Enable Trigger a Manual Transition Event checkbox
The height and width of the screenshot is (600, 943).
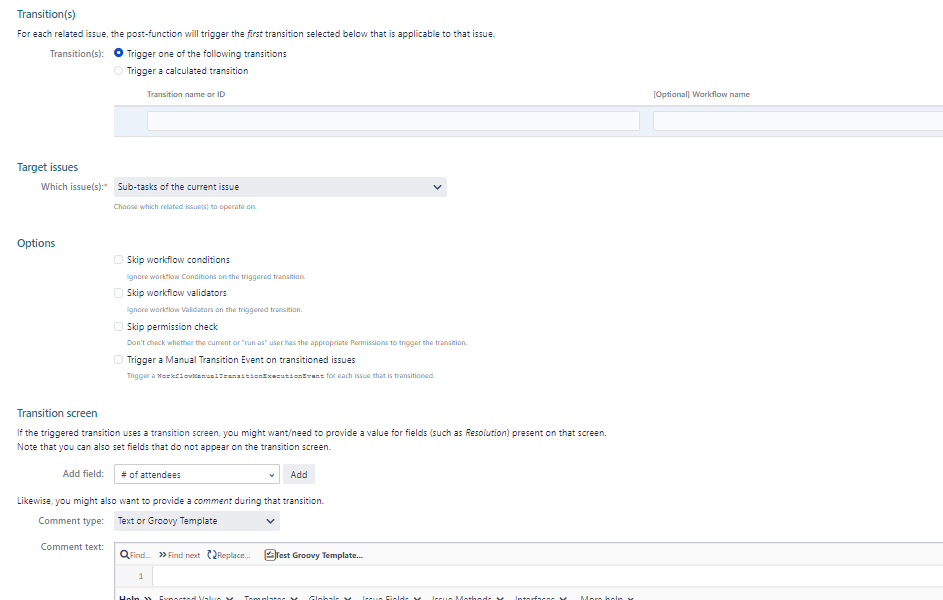click(118, 360)
